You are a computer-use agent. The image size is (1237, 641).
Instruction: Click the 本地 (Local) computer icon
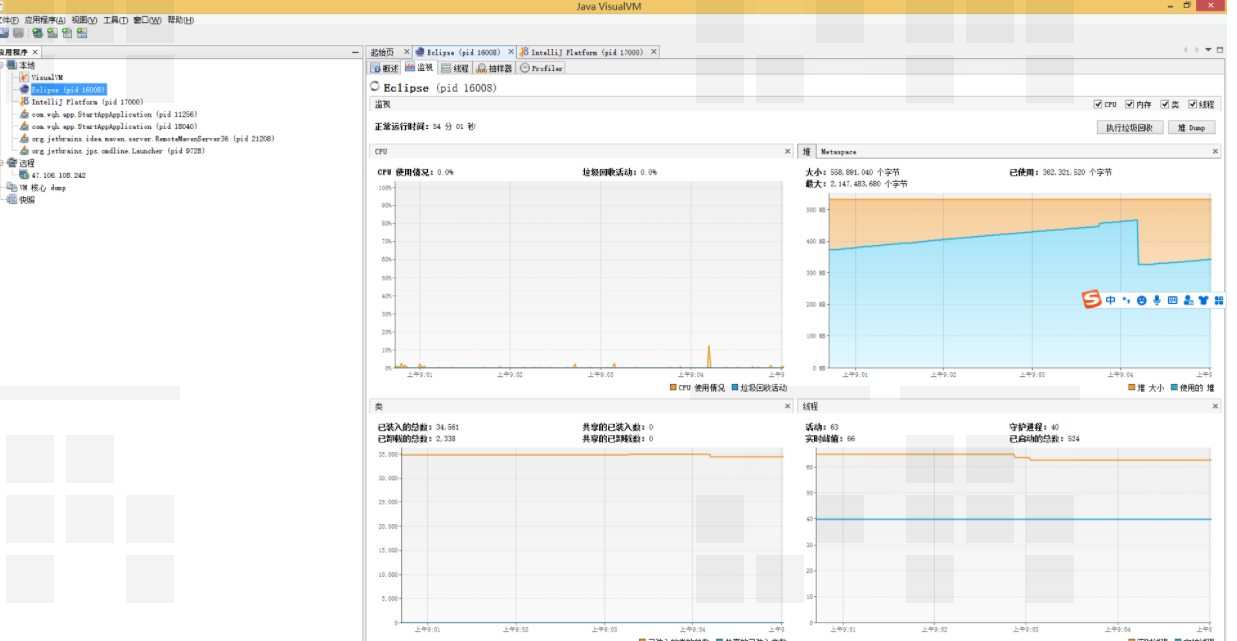tap(12, 65)
